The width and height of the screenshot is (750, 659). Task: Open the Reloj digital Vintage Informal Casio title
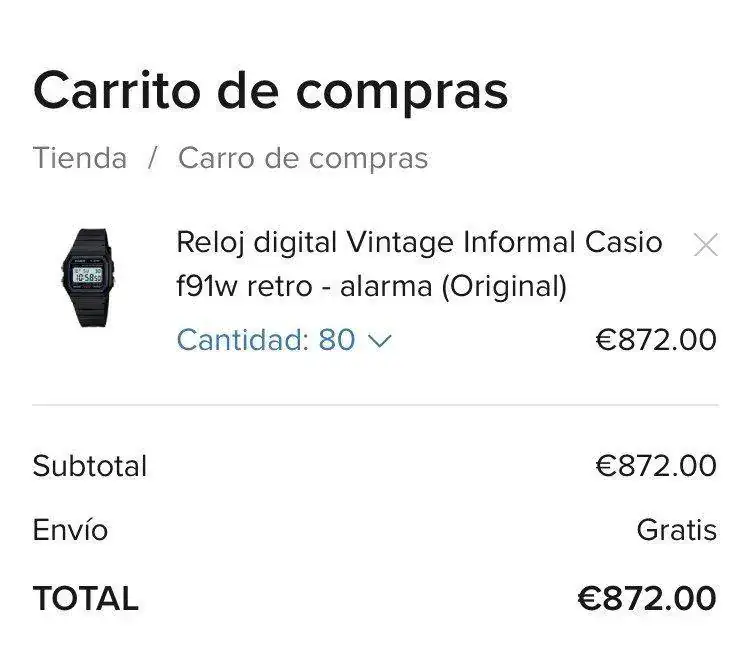click(419, 242)
